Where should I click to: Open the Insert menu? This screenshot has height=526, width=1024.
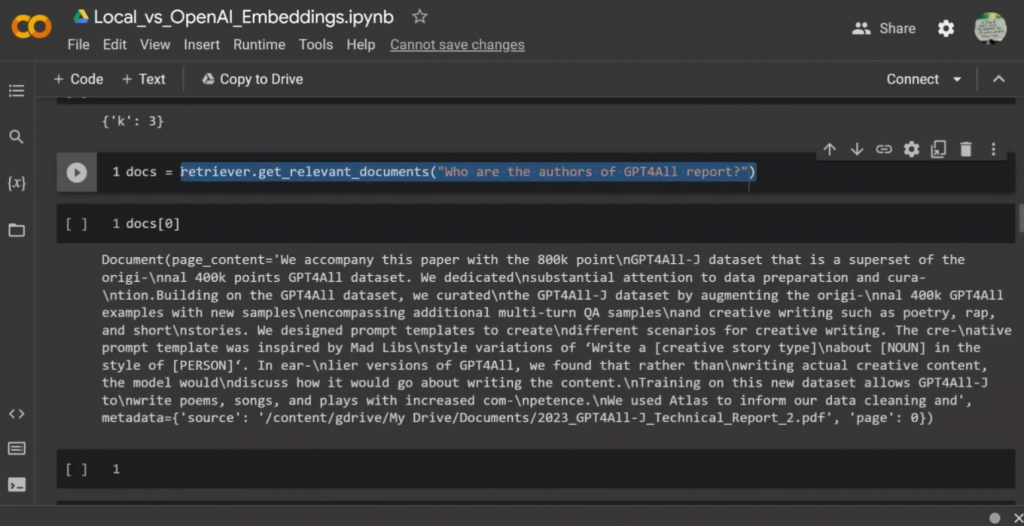(x=202, y=44)
